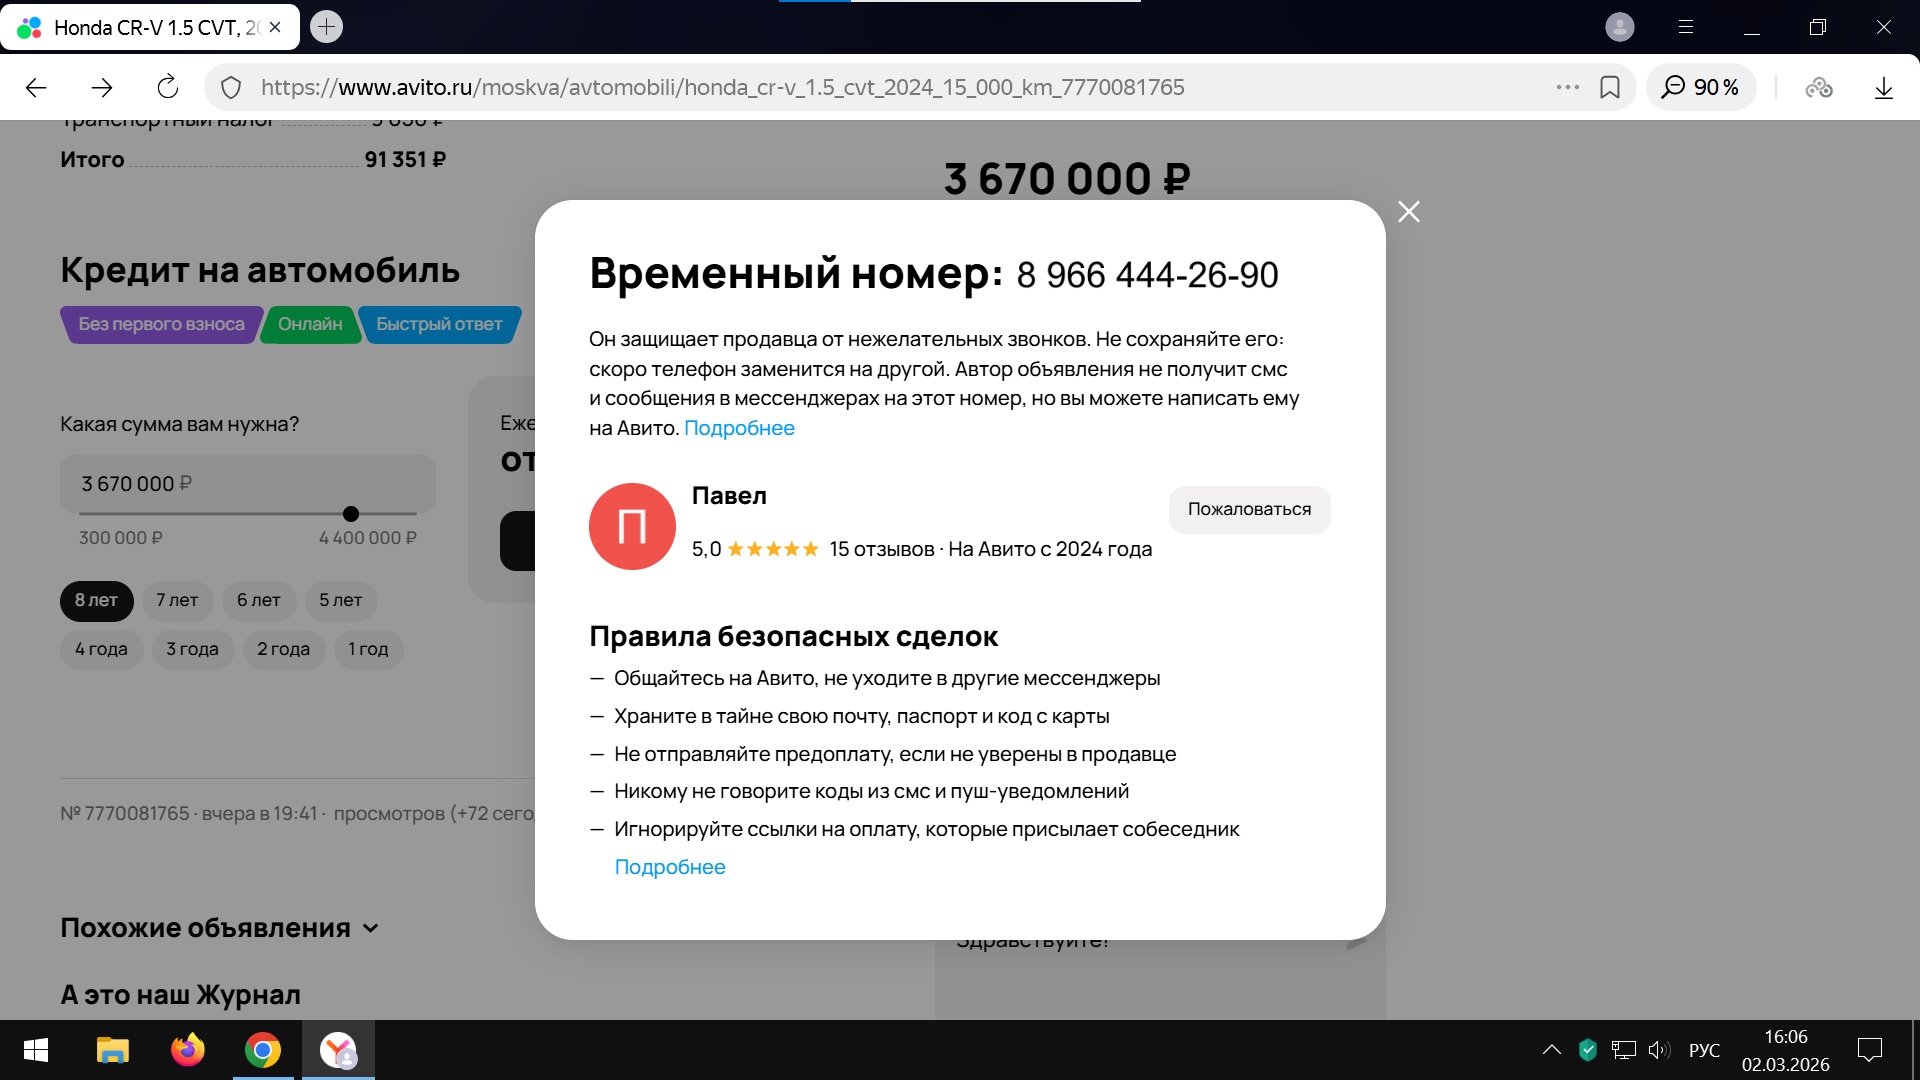Viewport: 1920px width, 1080px height.
Task: Open the three-dots address bar menu
Action: (x=1567, y=87)
